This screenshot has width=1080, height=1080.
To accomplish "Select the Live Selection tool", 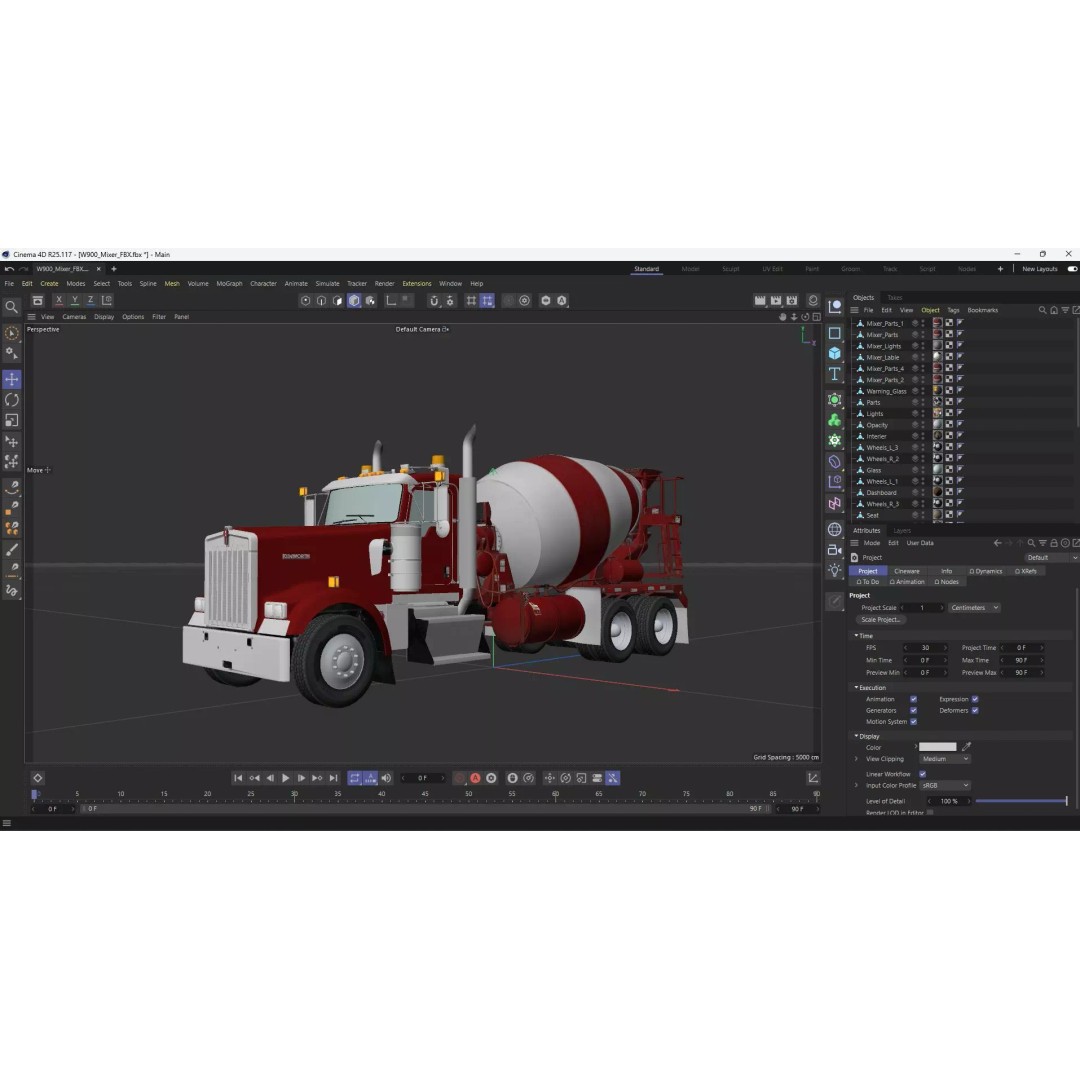I will [12, 333].
